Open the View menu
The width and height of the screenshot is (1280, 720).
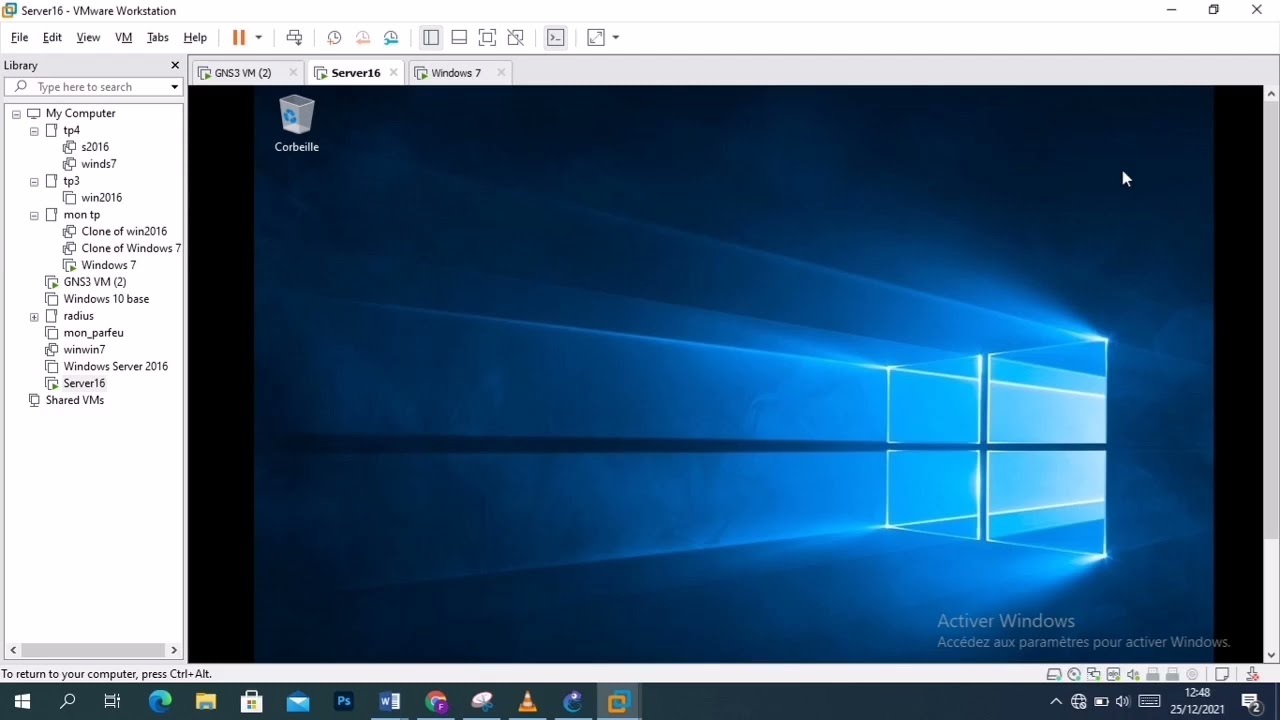(88, 37)
